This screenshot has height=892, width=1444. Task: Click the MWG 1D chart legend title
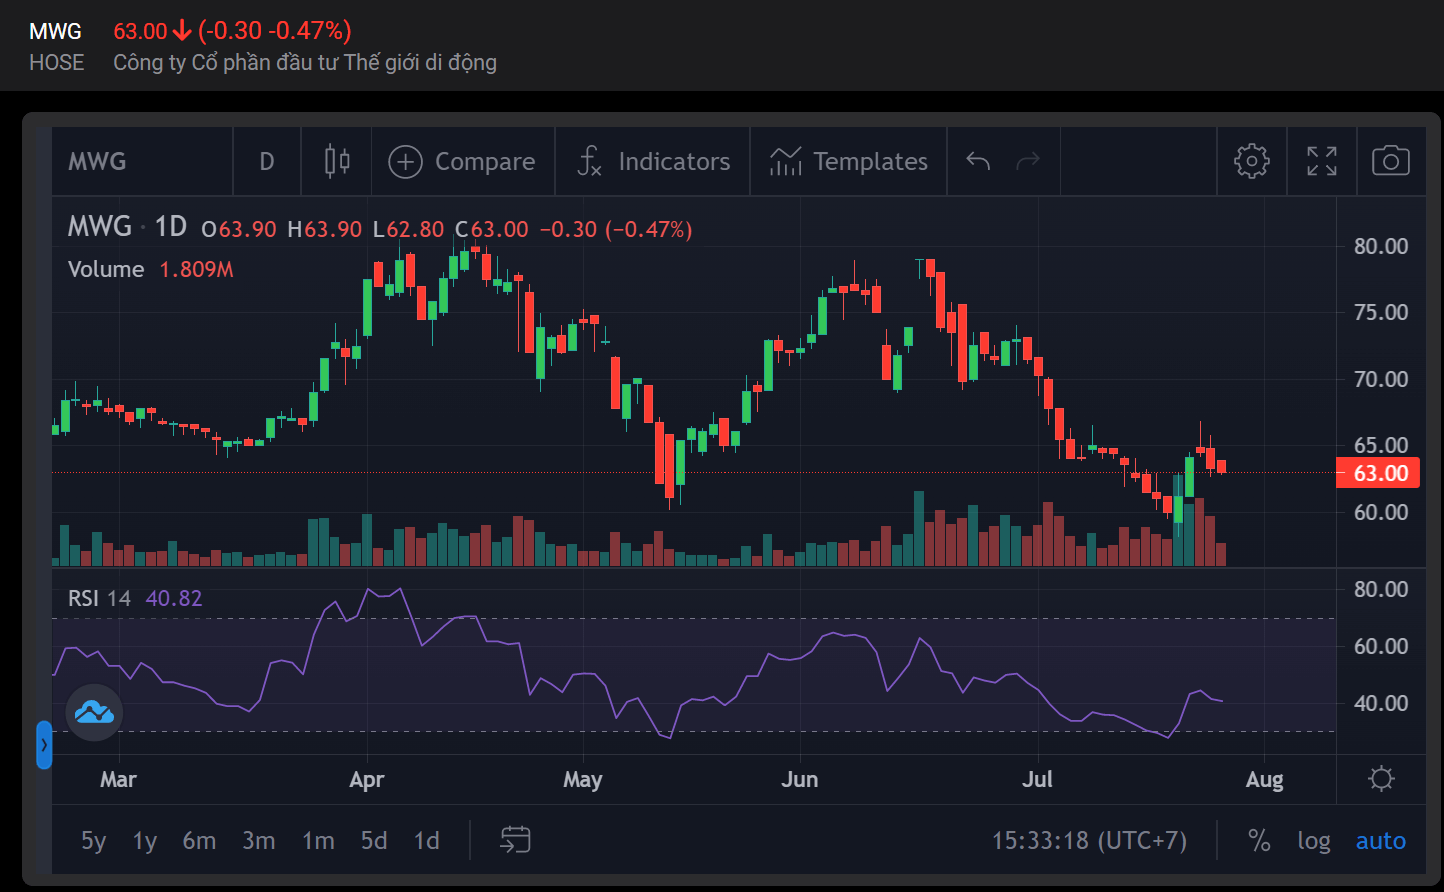pos(127,227)
